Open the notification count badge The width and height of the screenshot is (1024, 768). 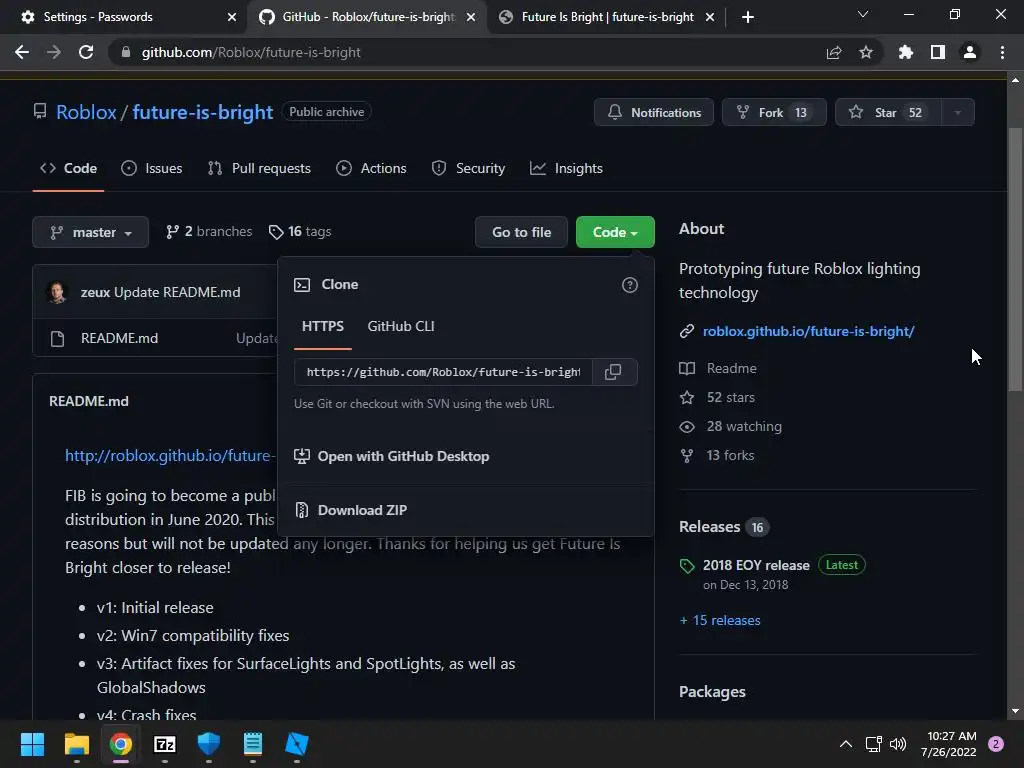pyautogui.click(x=996, y=744)
